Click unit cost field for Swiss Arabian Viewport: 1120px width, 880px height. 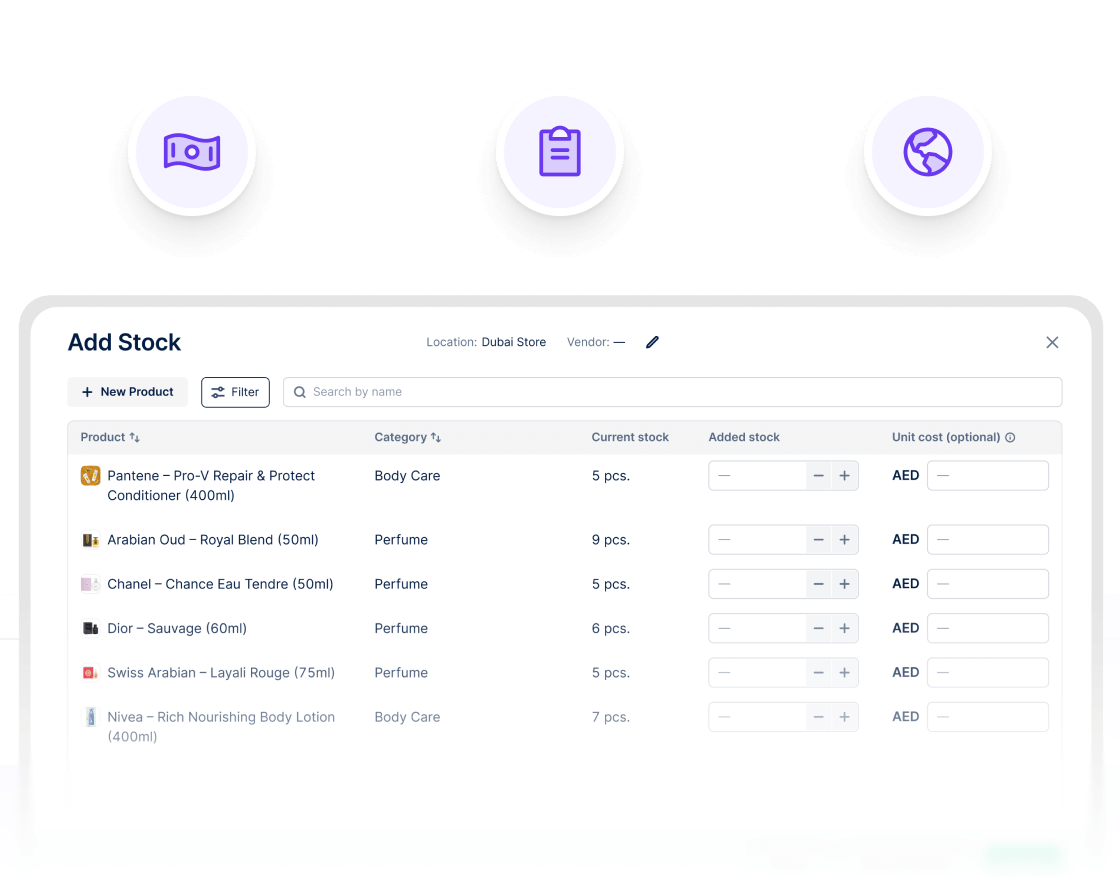pyautogui.click(x=988, y=673)
